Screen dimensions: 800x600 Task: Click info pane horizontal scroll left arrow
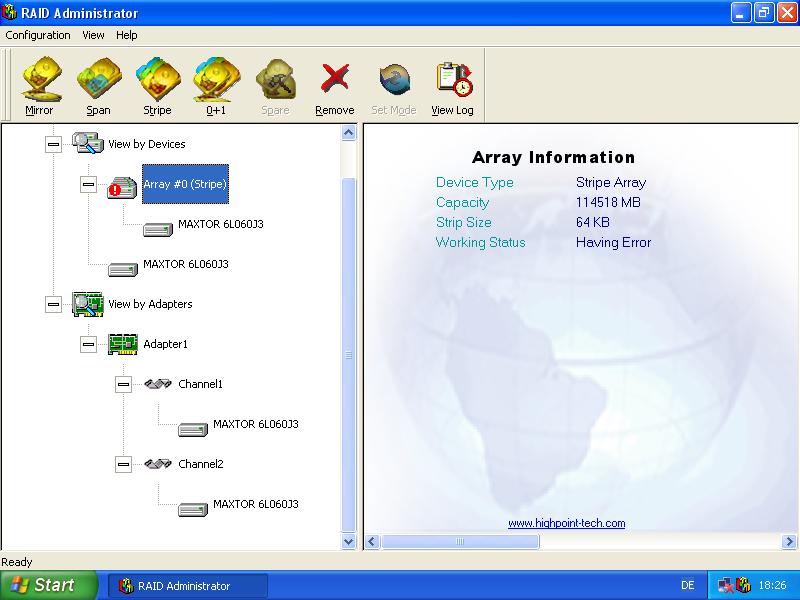coord(372,541)
